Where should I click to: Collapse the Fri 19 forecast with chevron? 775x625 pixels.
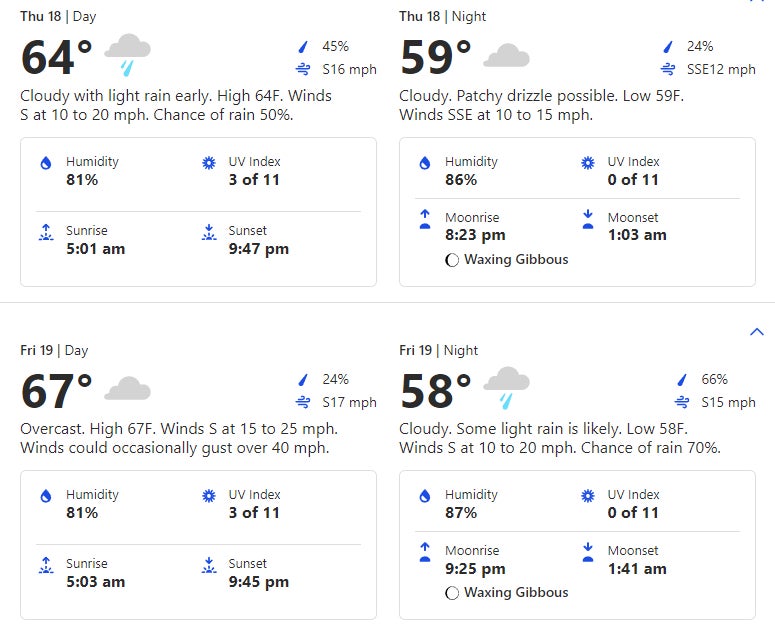pos(756,332)
